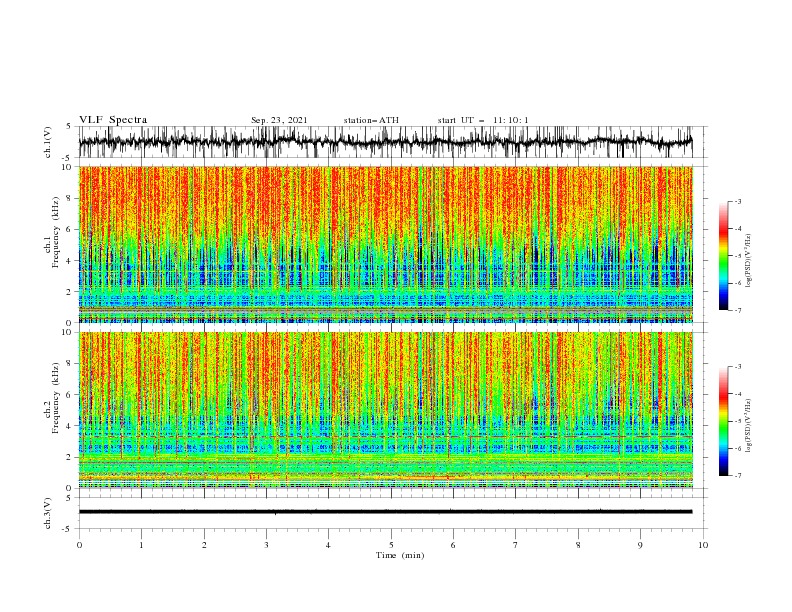The image size is (792, 612).
Task: Click the '6' frequency tick of ch.2 spectrogram
Action: [x=71, y=395]
